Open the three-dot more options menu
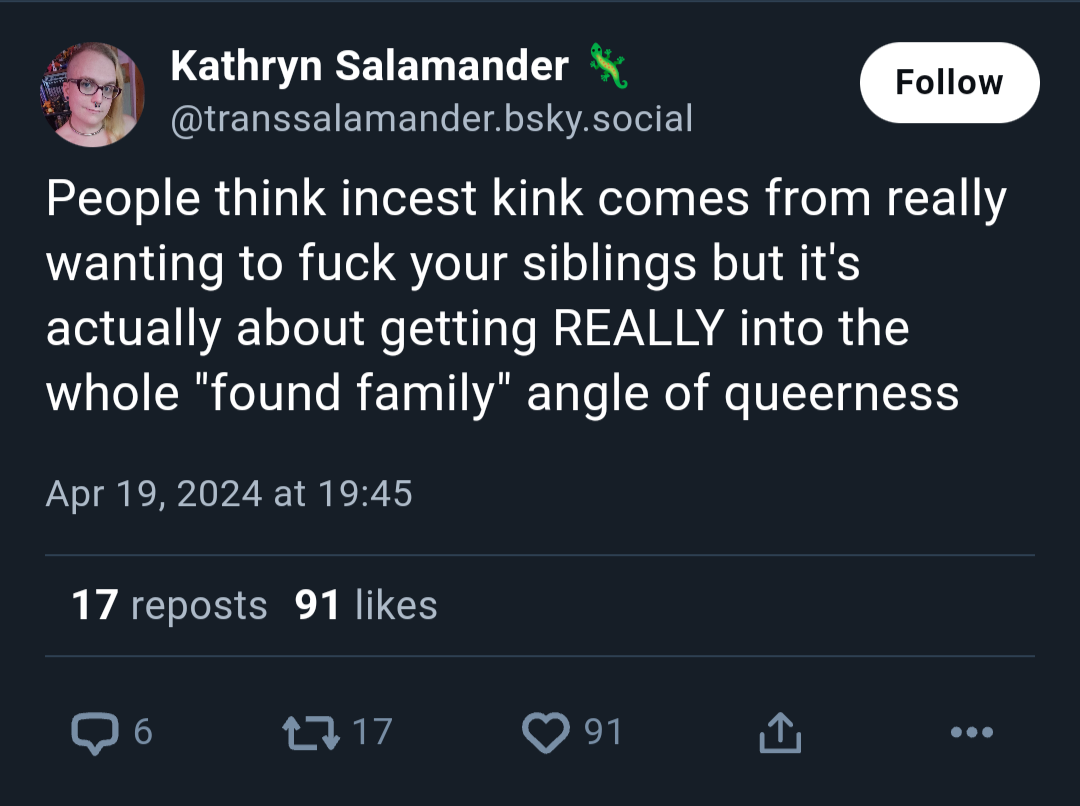 972,732
